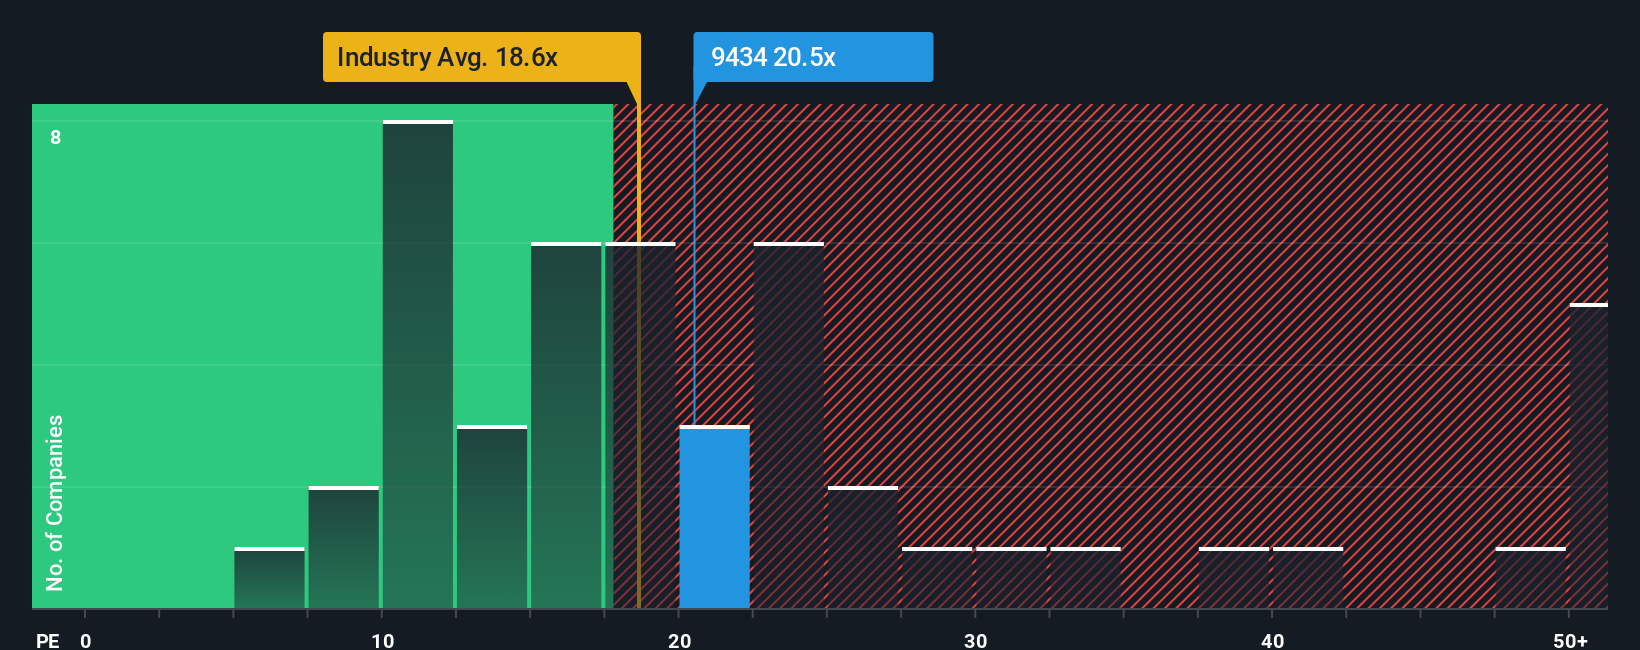
Task: Click the shortest green bar near PE 5
Action: pyautogui.click(x=269, y=578)
